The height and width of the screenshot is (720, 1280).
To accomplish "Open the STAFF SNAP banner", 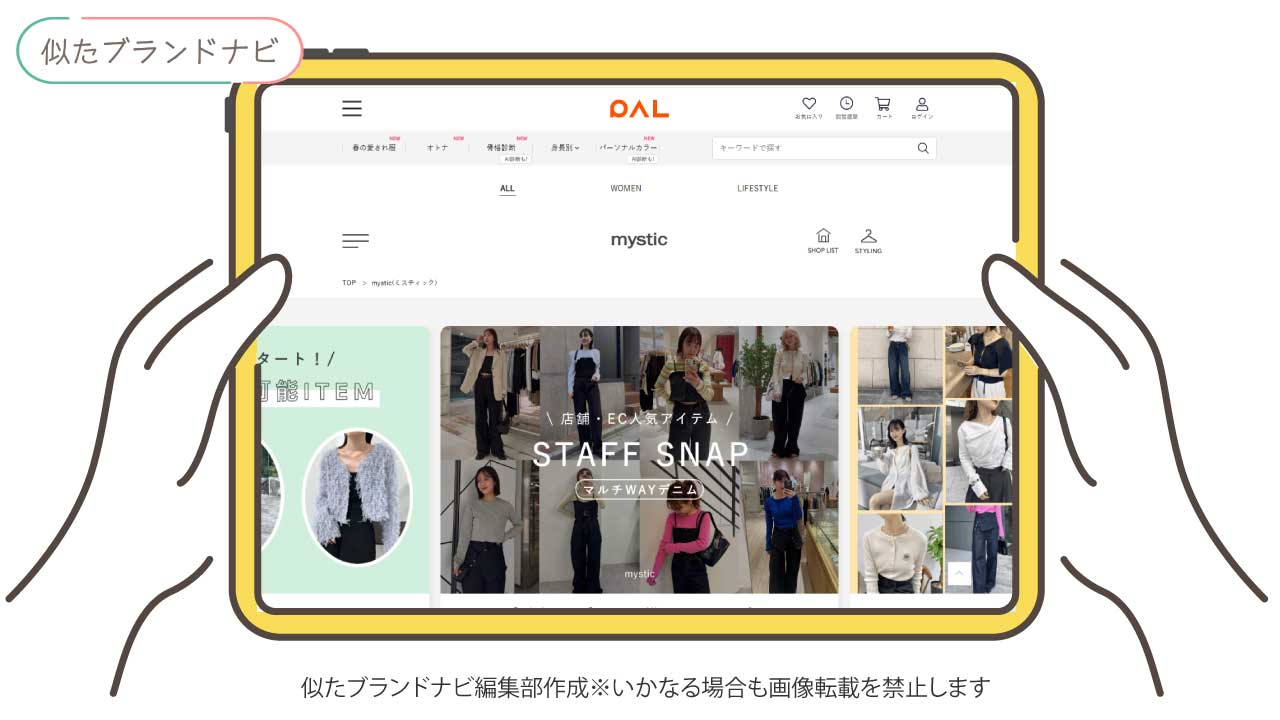I will (x=639, y=460).
